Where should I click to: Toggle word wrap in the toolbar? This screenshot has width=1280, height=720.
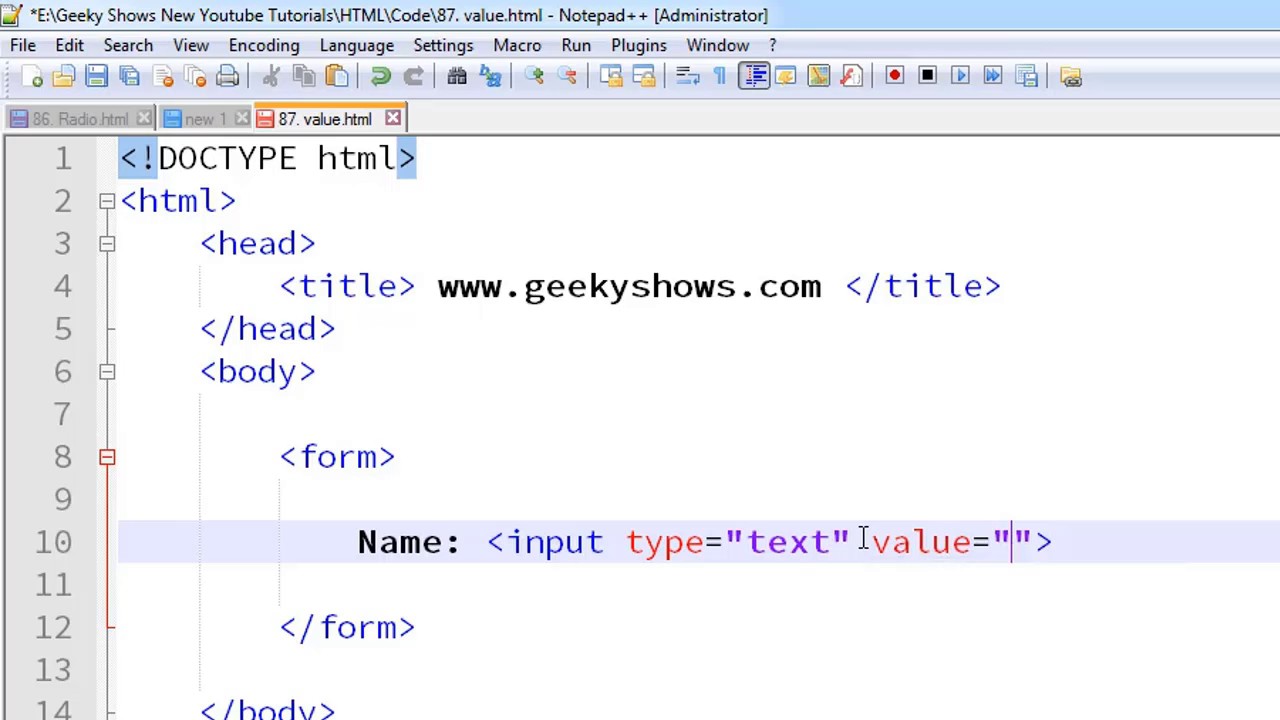(x=687, y=76)
